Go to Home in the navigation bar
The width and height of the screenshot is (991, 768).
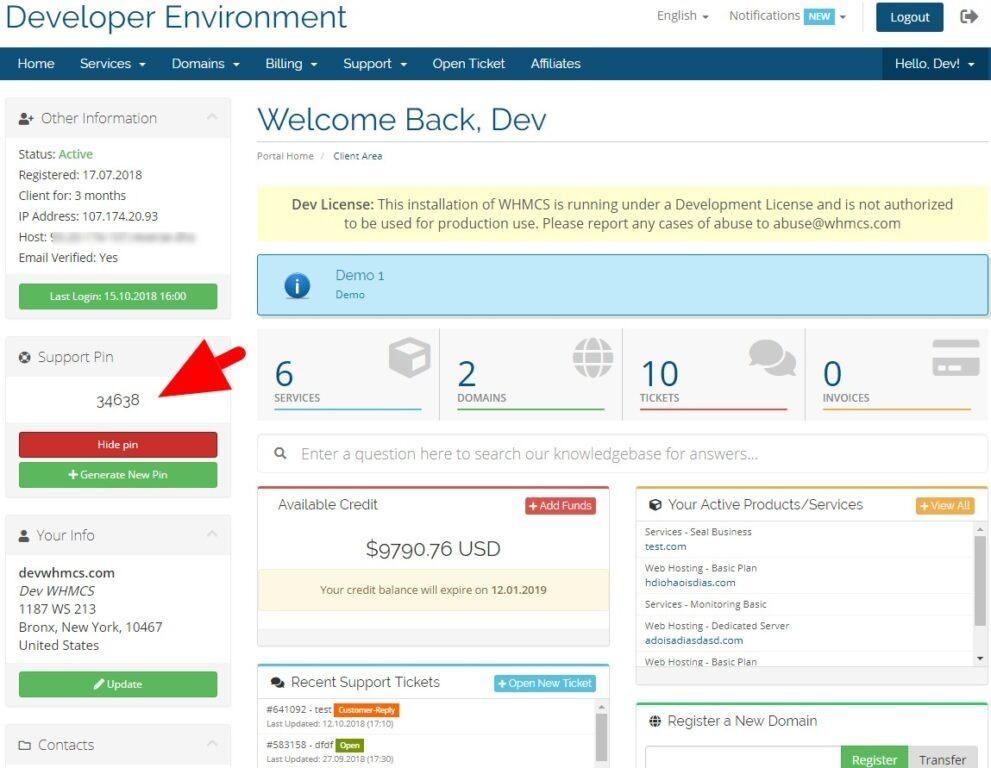click(x=36, y=64)
